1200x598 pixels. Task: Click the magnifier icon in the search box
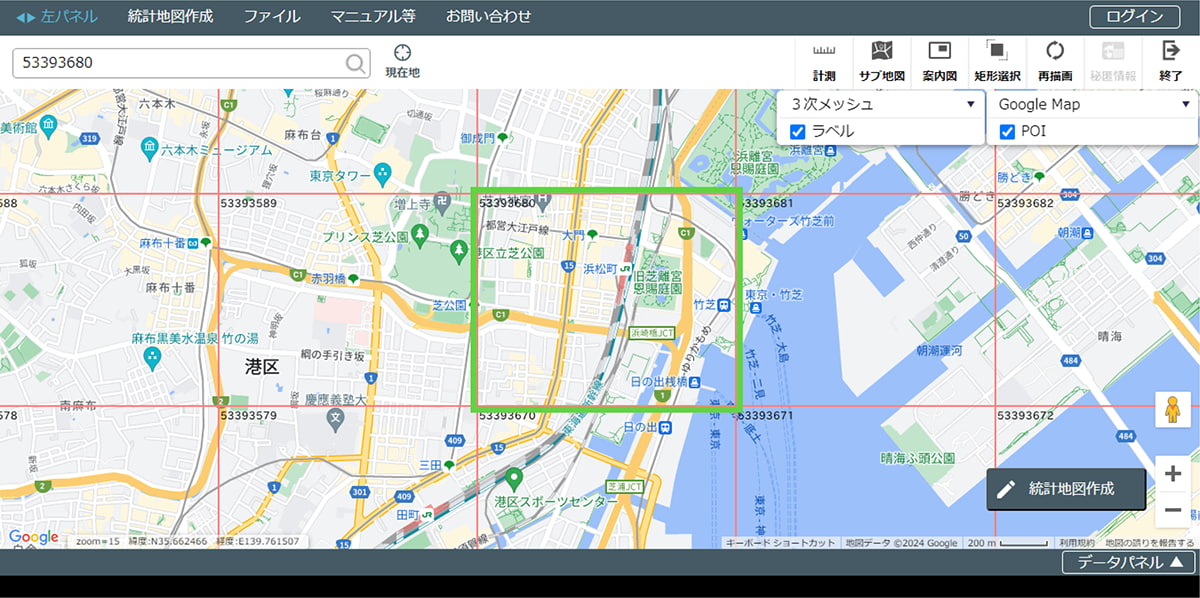[355, 64]
